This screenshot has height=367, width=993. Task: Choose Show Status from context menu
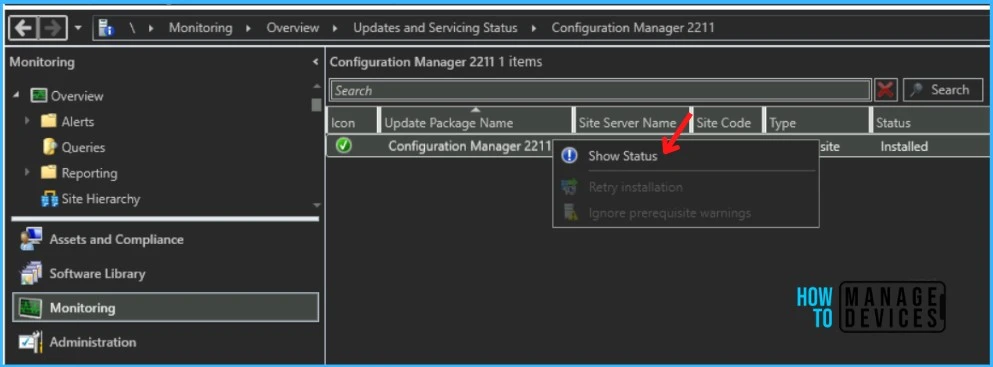coord(685,156)
